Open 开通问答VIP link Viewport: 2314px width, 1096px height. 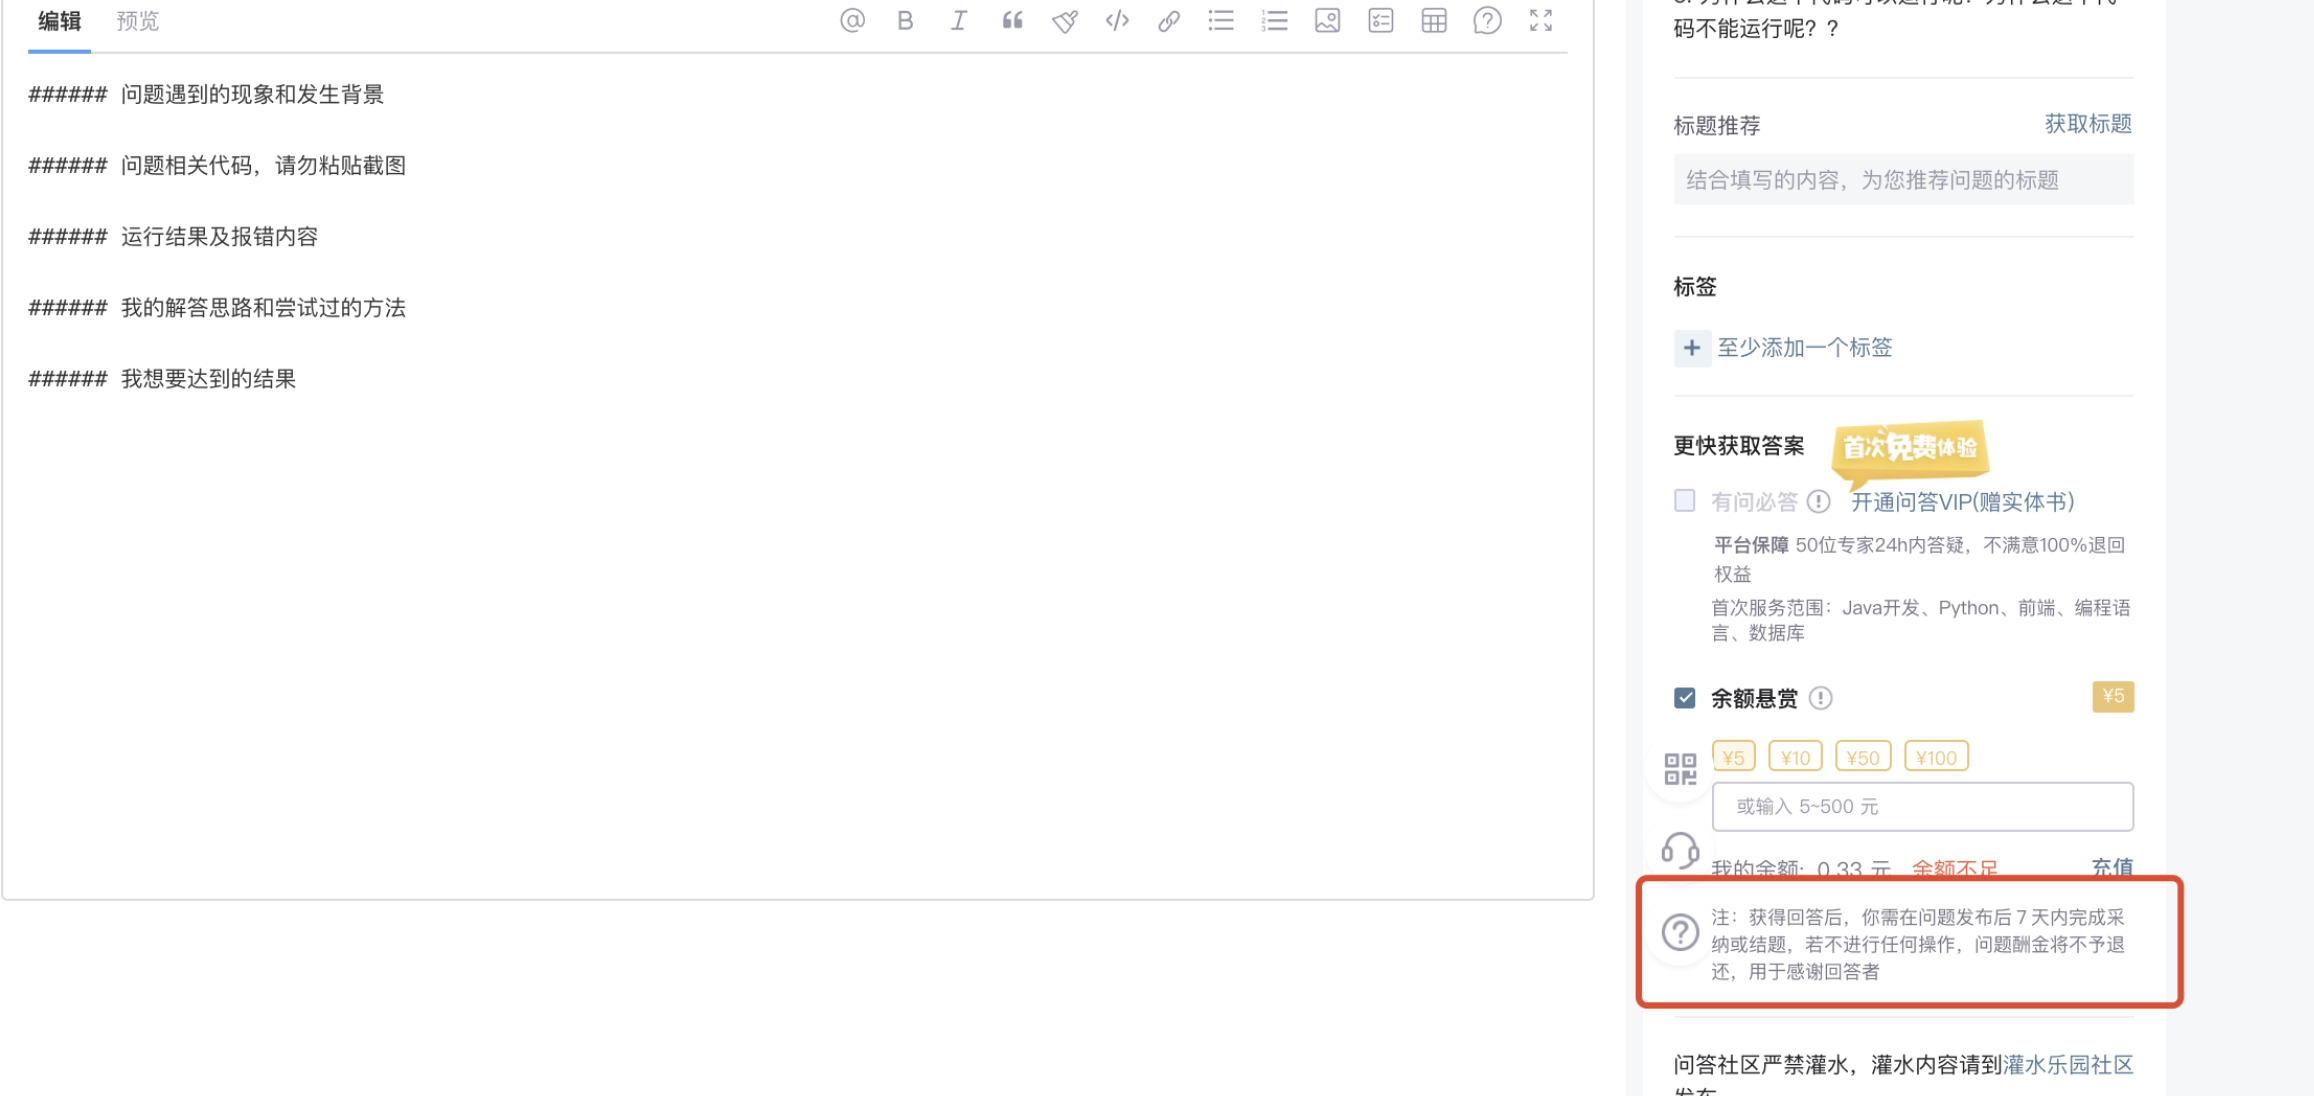[1962, 502]
